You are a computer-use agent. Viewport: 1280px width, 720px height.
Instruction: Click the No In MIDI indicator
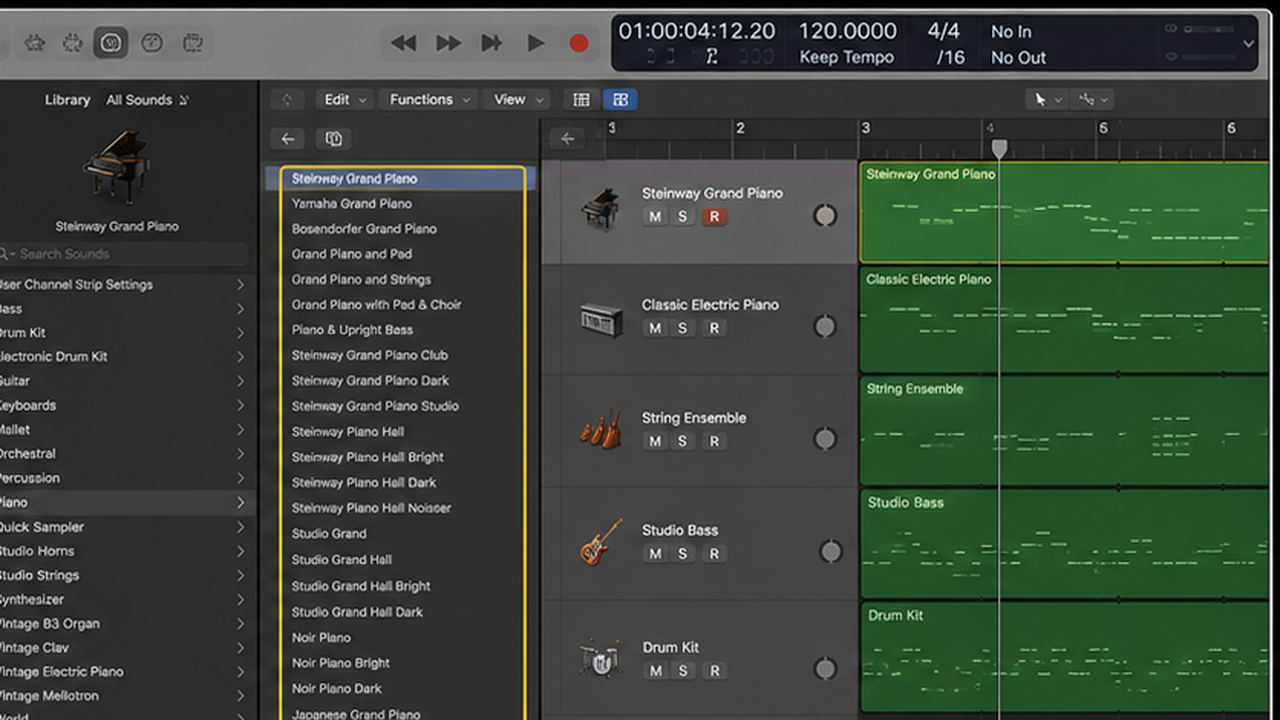coord(1011,32)
